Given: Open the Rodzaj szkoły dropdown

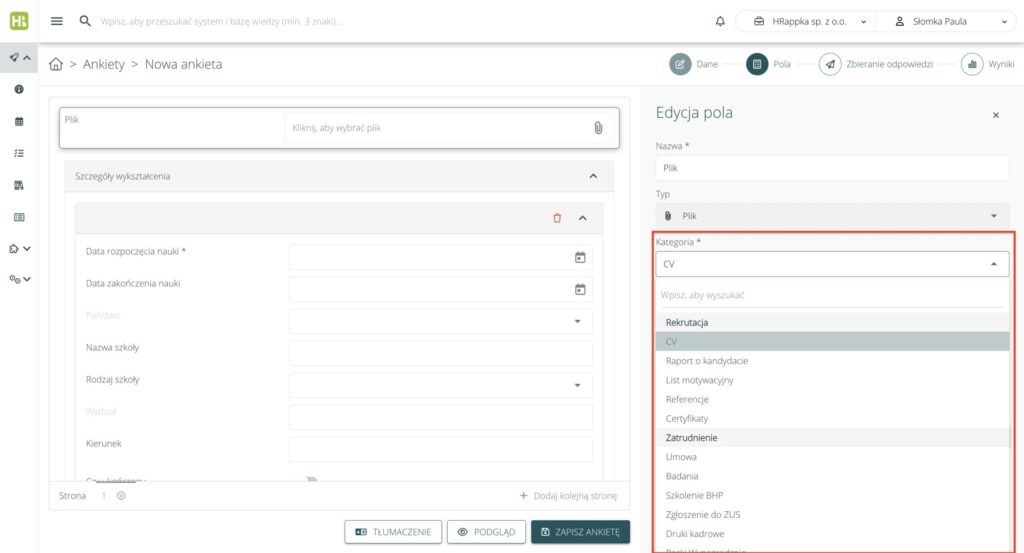Looking at the screenshot, I should [577, 385].
